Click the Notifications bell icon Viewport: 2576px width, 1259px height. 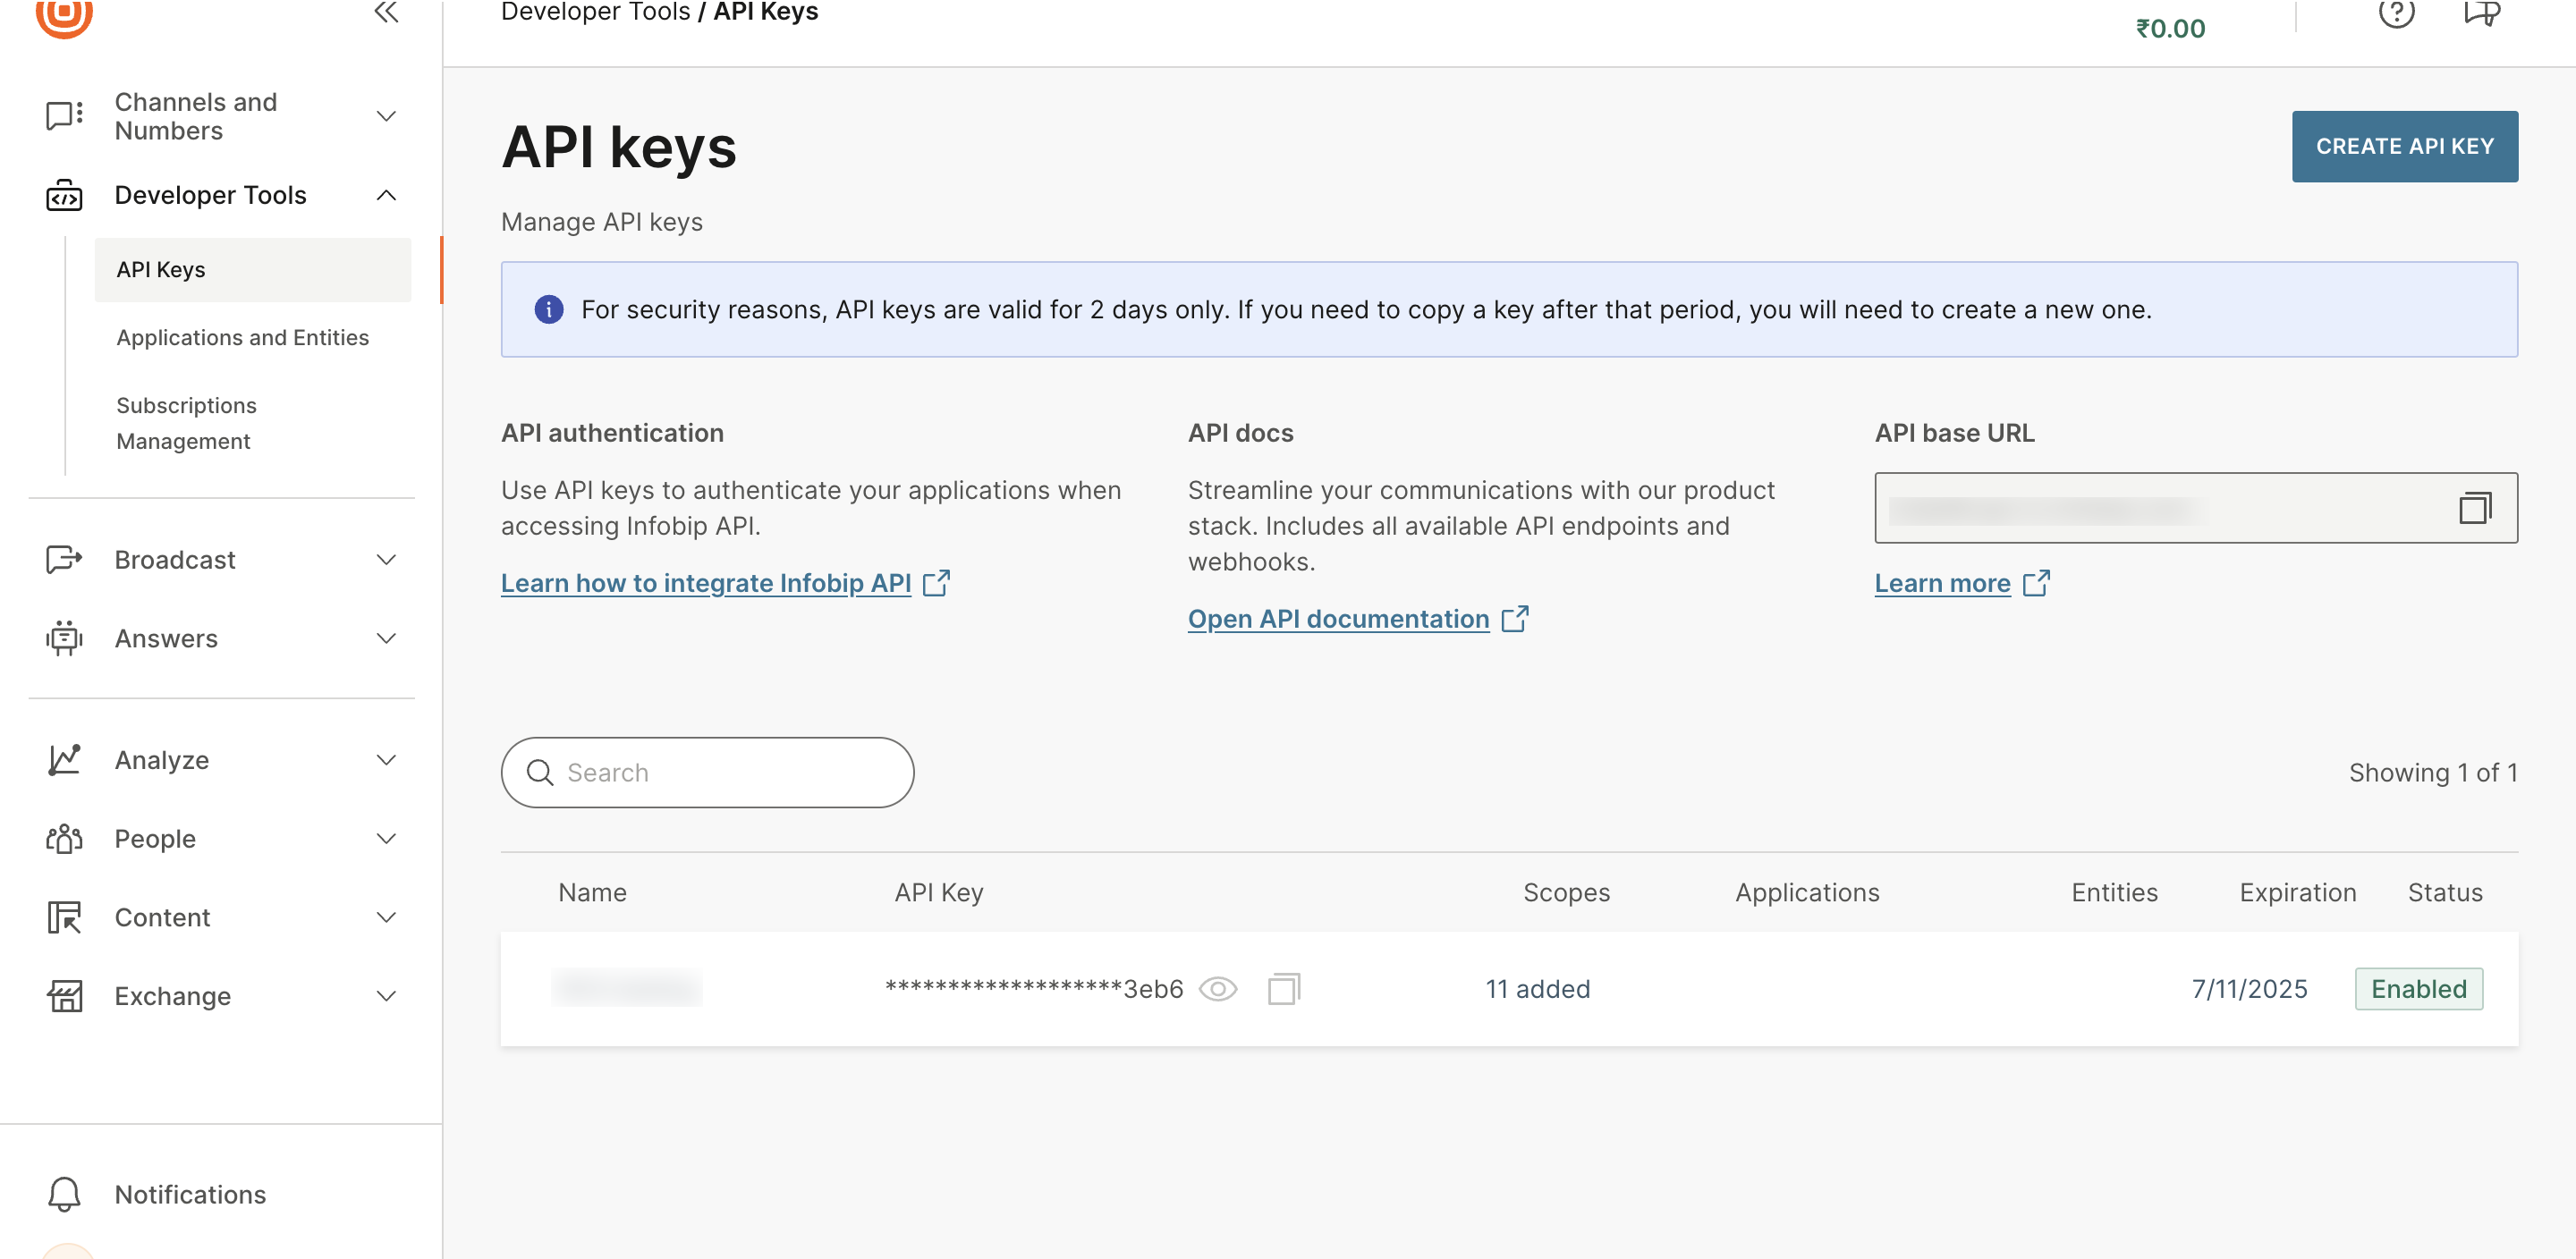click(x=64, y=1194)
